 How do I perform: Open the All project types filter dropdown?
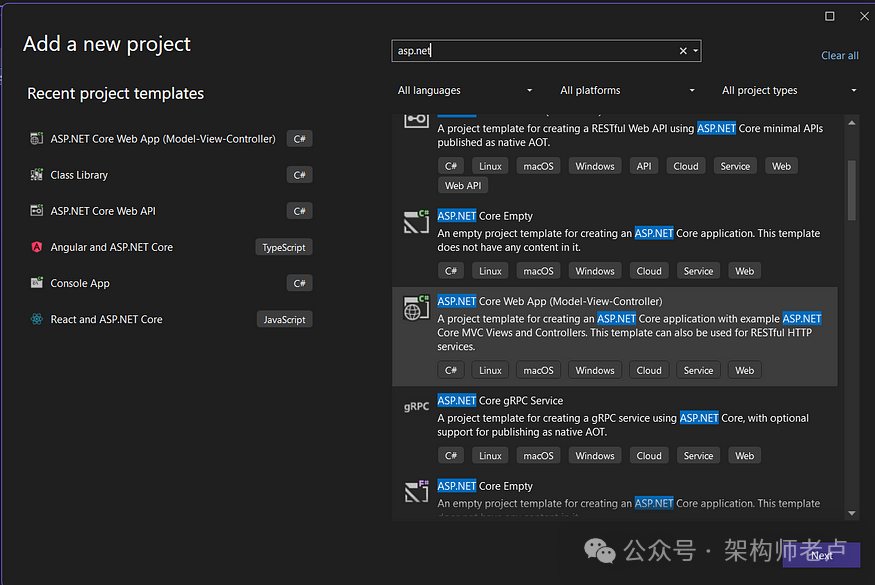[789, 90]
